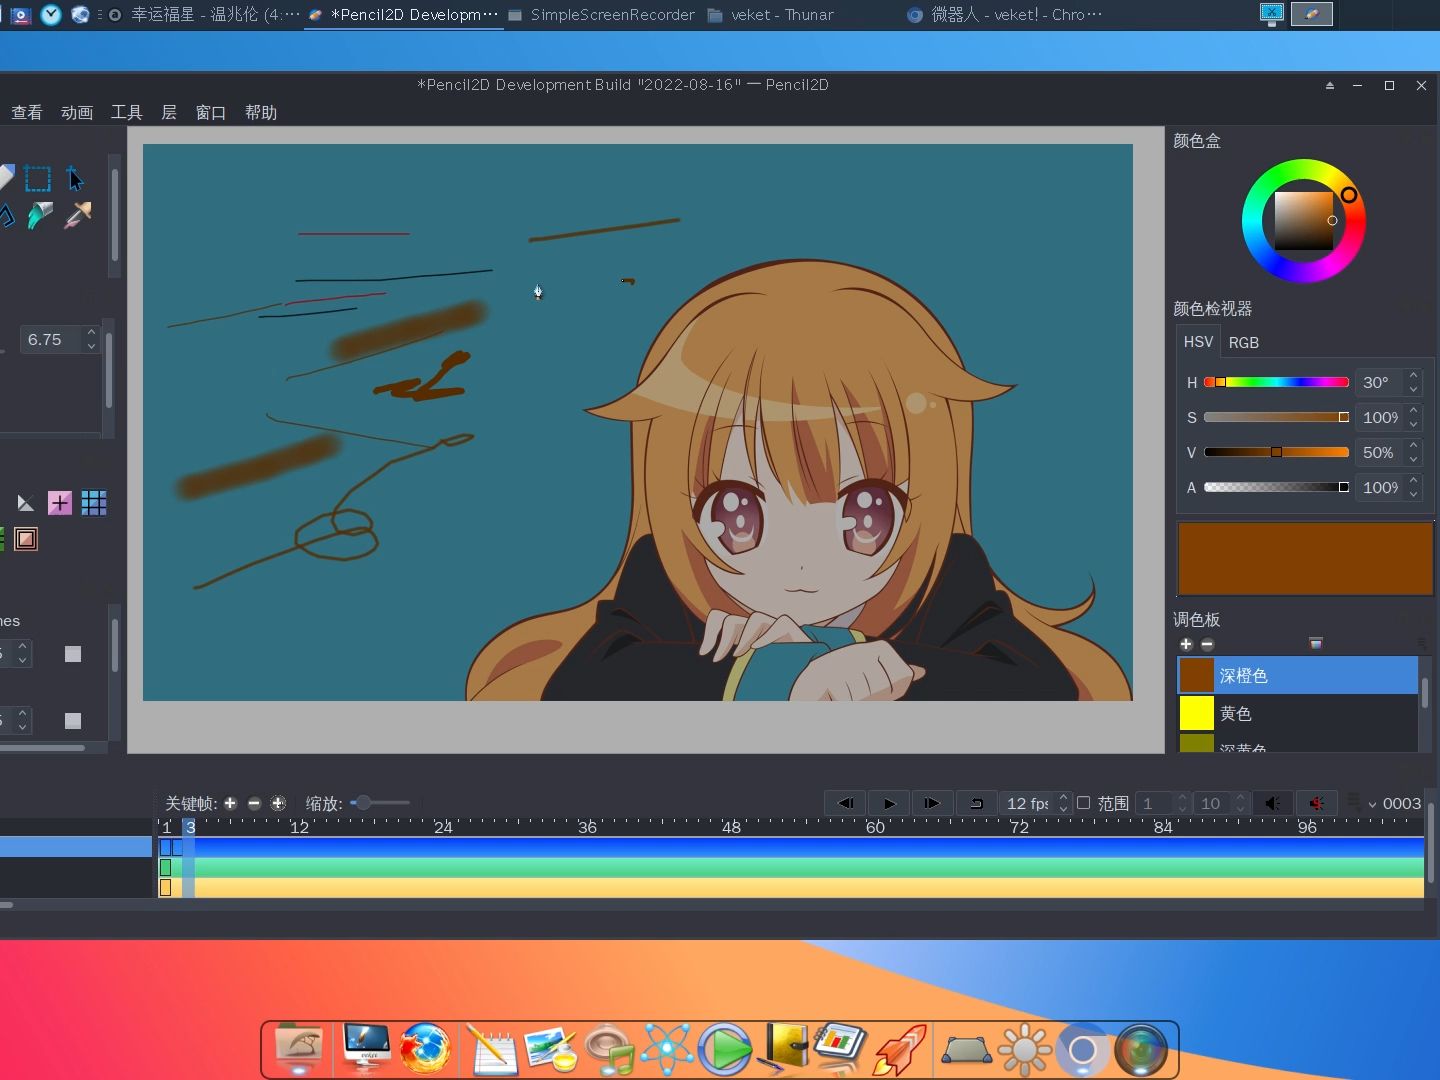Mute the sound with the speaker icon
This screenshot has height=1080, width=1440.
(x=1317, y=803)
